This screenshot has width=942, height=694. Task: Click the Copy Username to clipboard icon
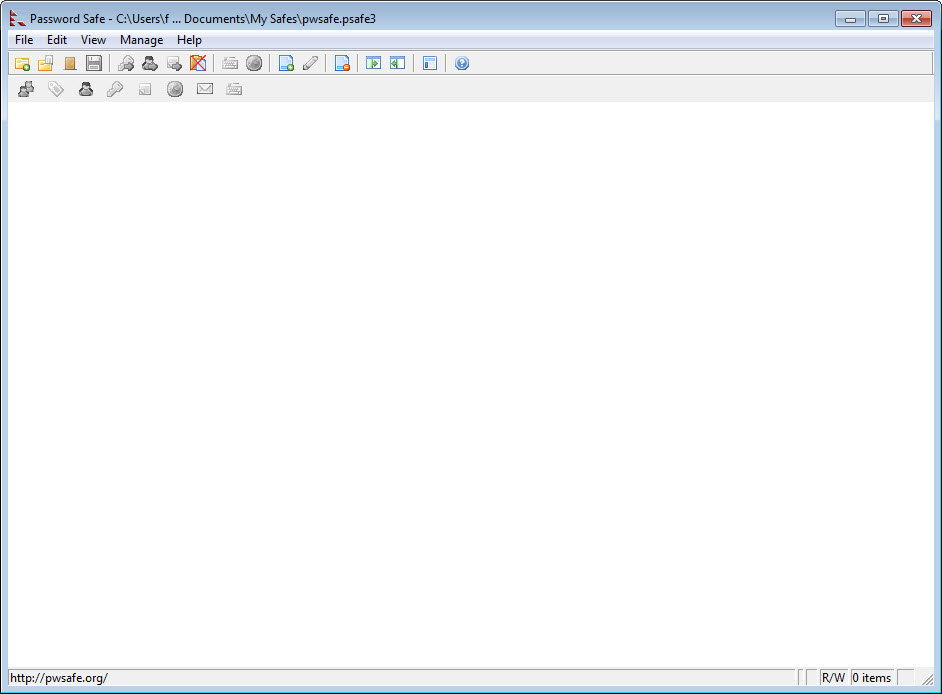pos(150,63)
